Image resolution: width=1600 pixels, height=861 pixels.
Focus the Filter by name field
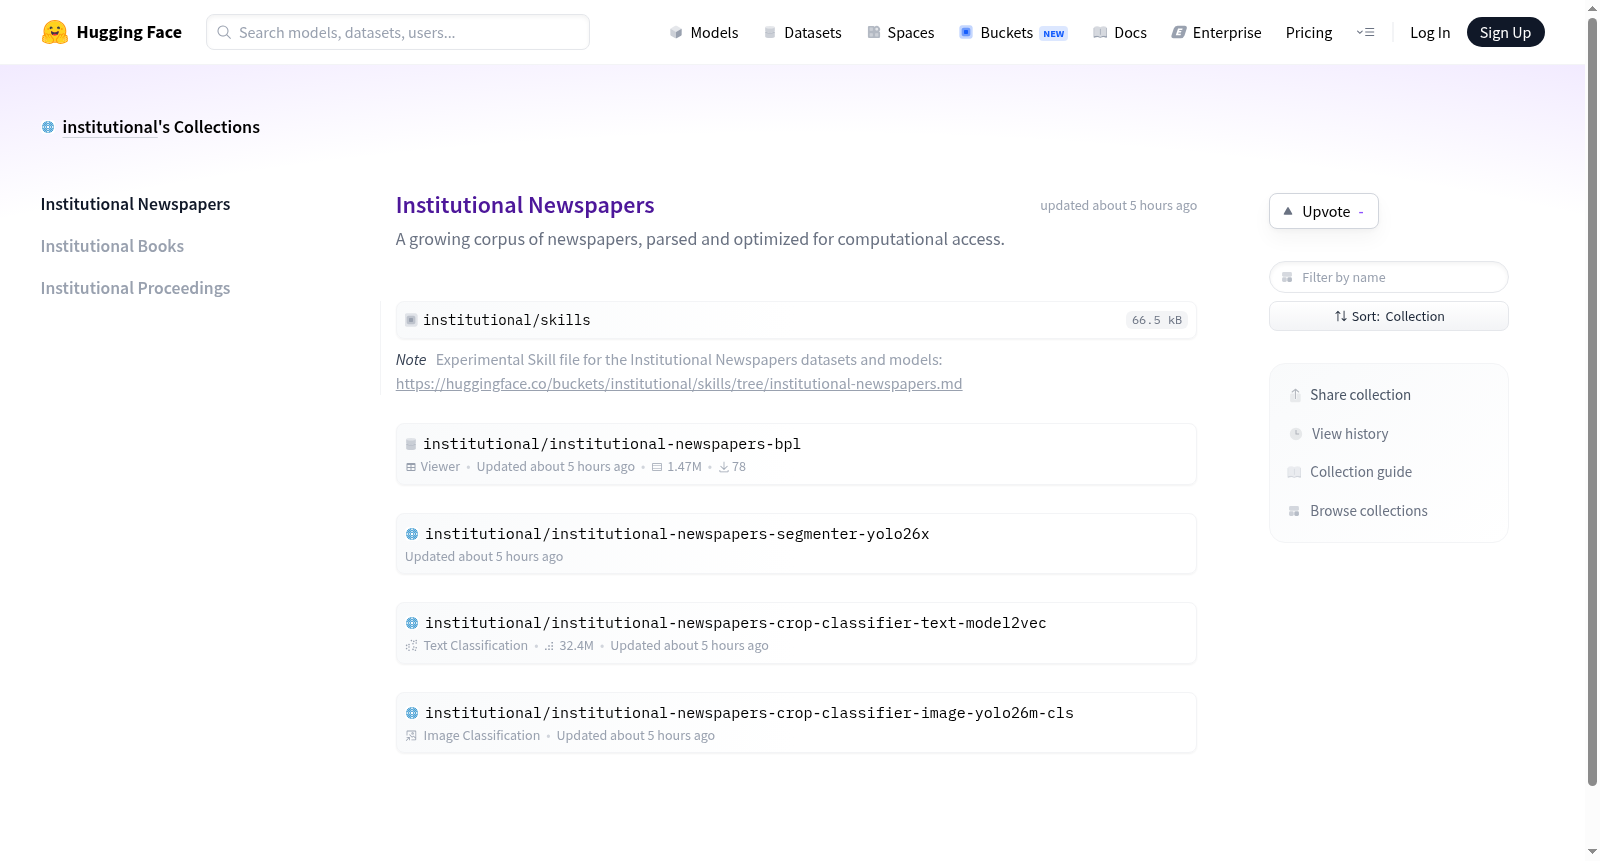(x=1388, y=277)
